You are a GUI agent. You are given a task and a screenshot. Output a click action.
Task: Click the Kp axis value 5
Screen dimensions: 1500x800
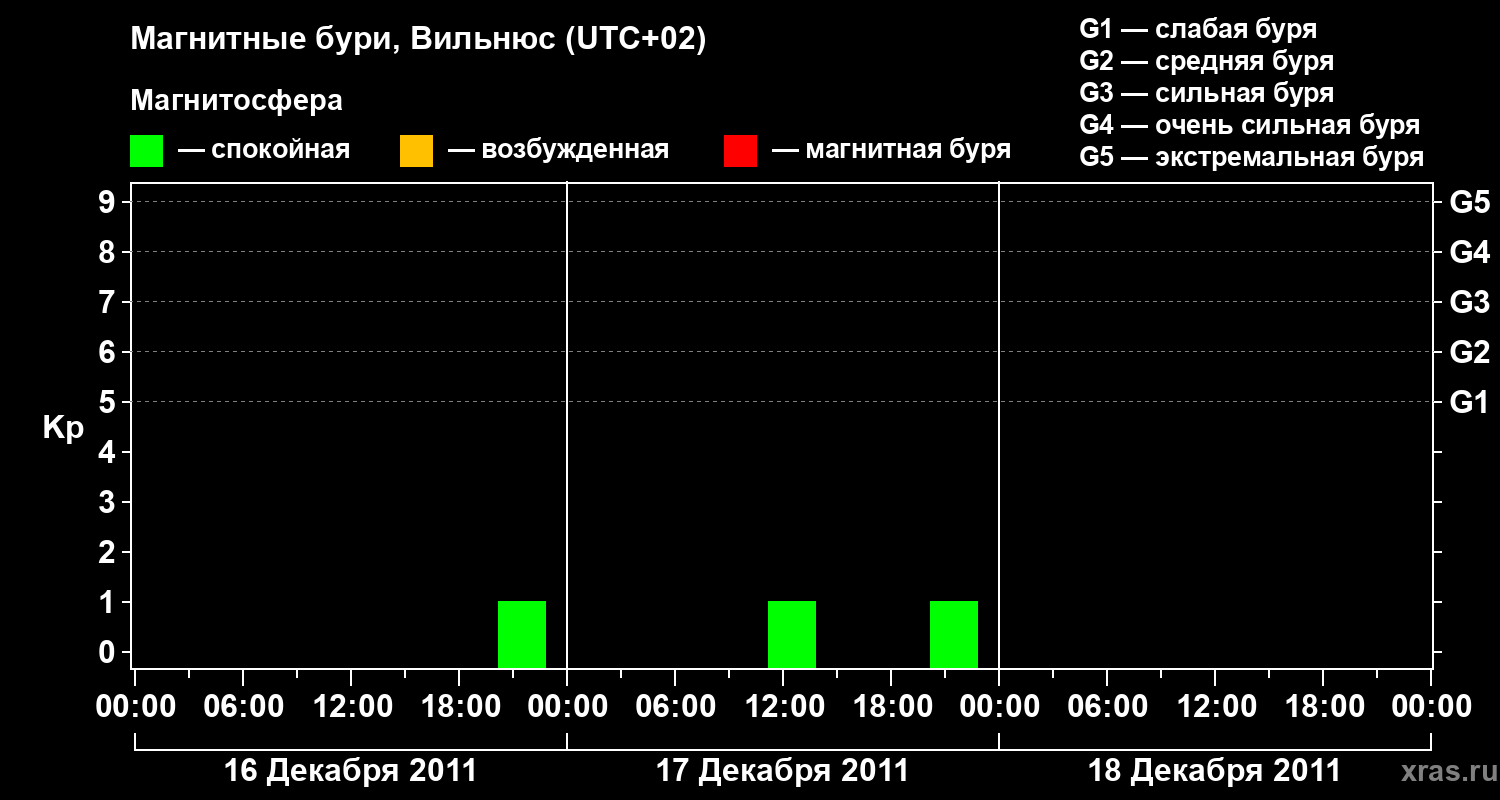pyautogui.click(x=109, y=402)
